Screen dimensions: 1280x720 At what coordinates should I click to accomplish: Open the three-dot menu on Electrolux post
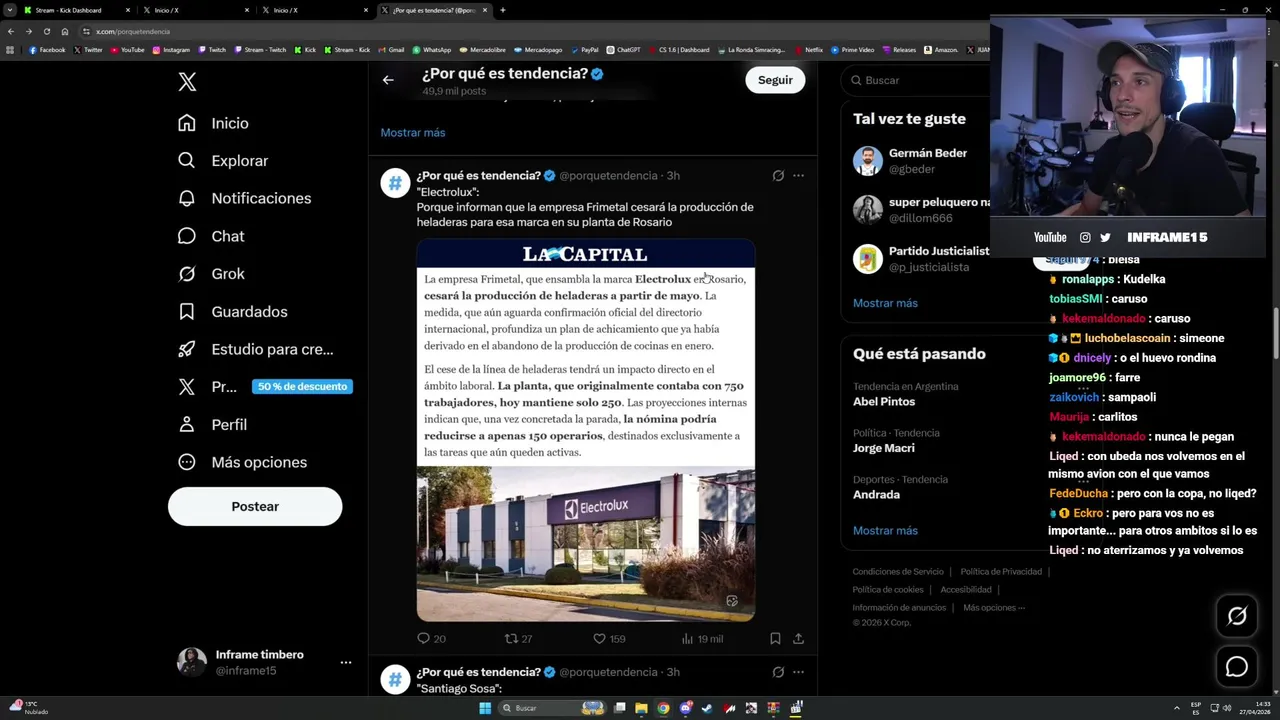(x=798, y=176)
